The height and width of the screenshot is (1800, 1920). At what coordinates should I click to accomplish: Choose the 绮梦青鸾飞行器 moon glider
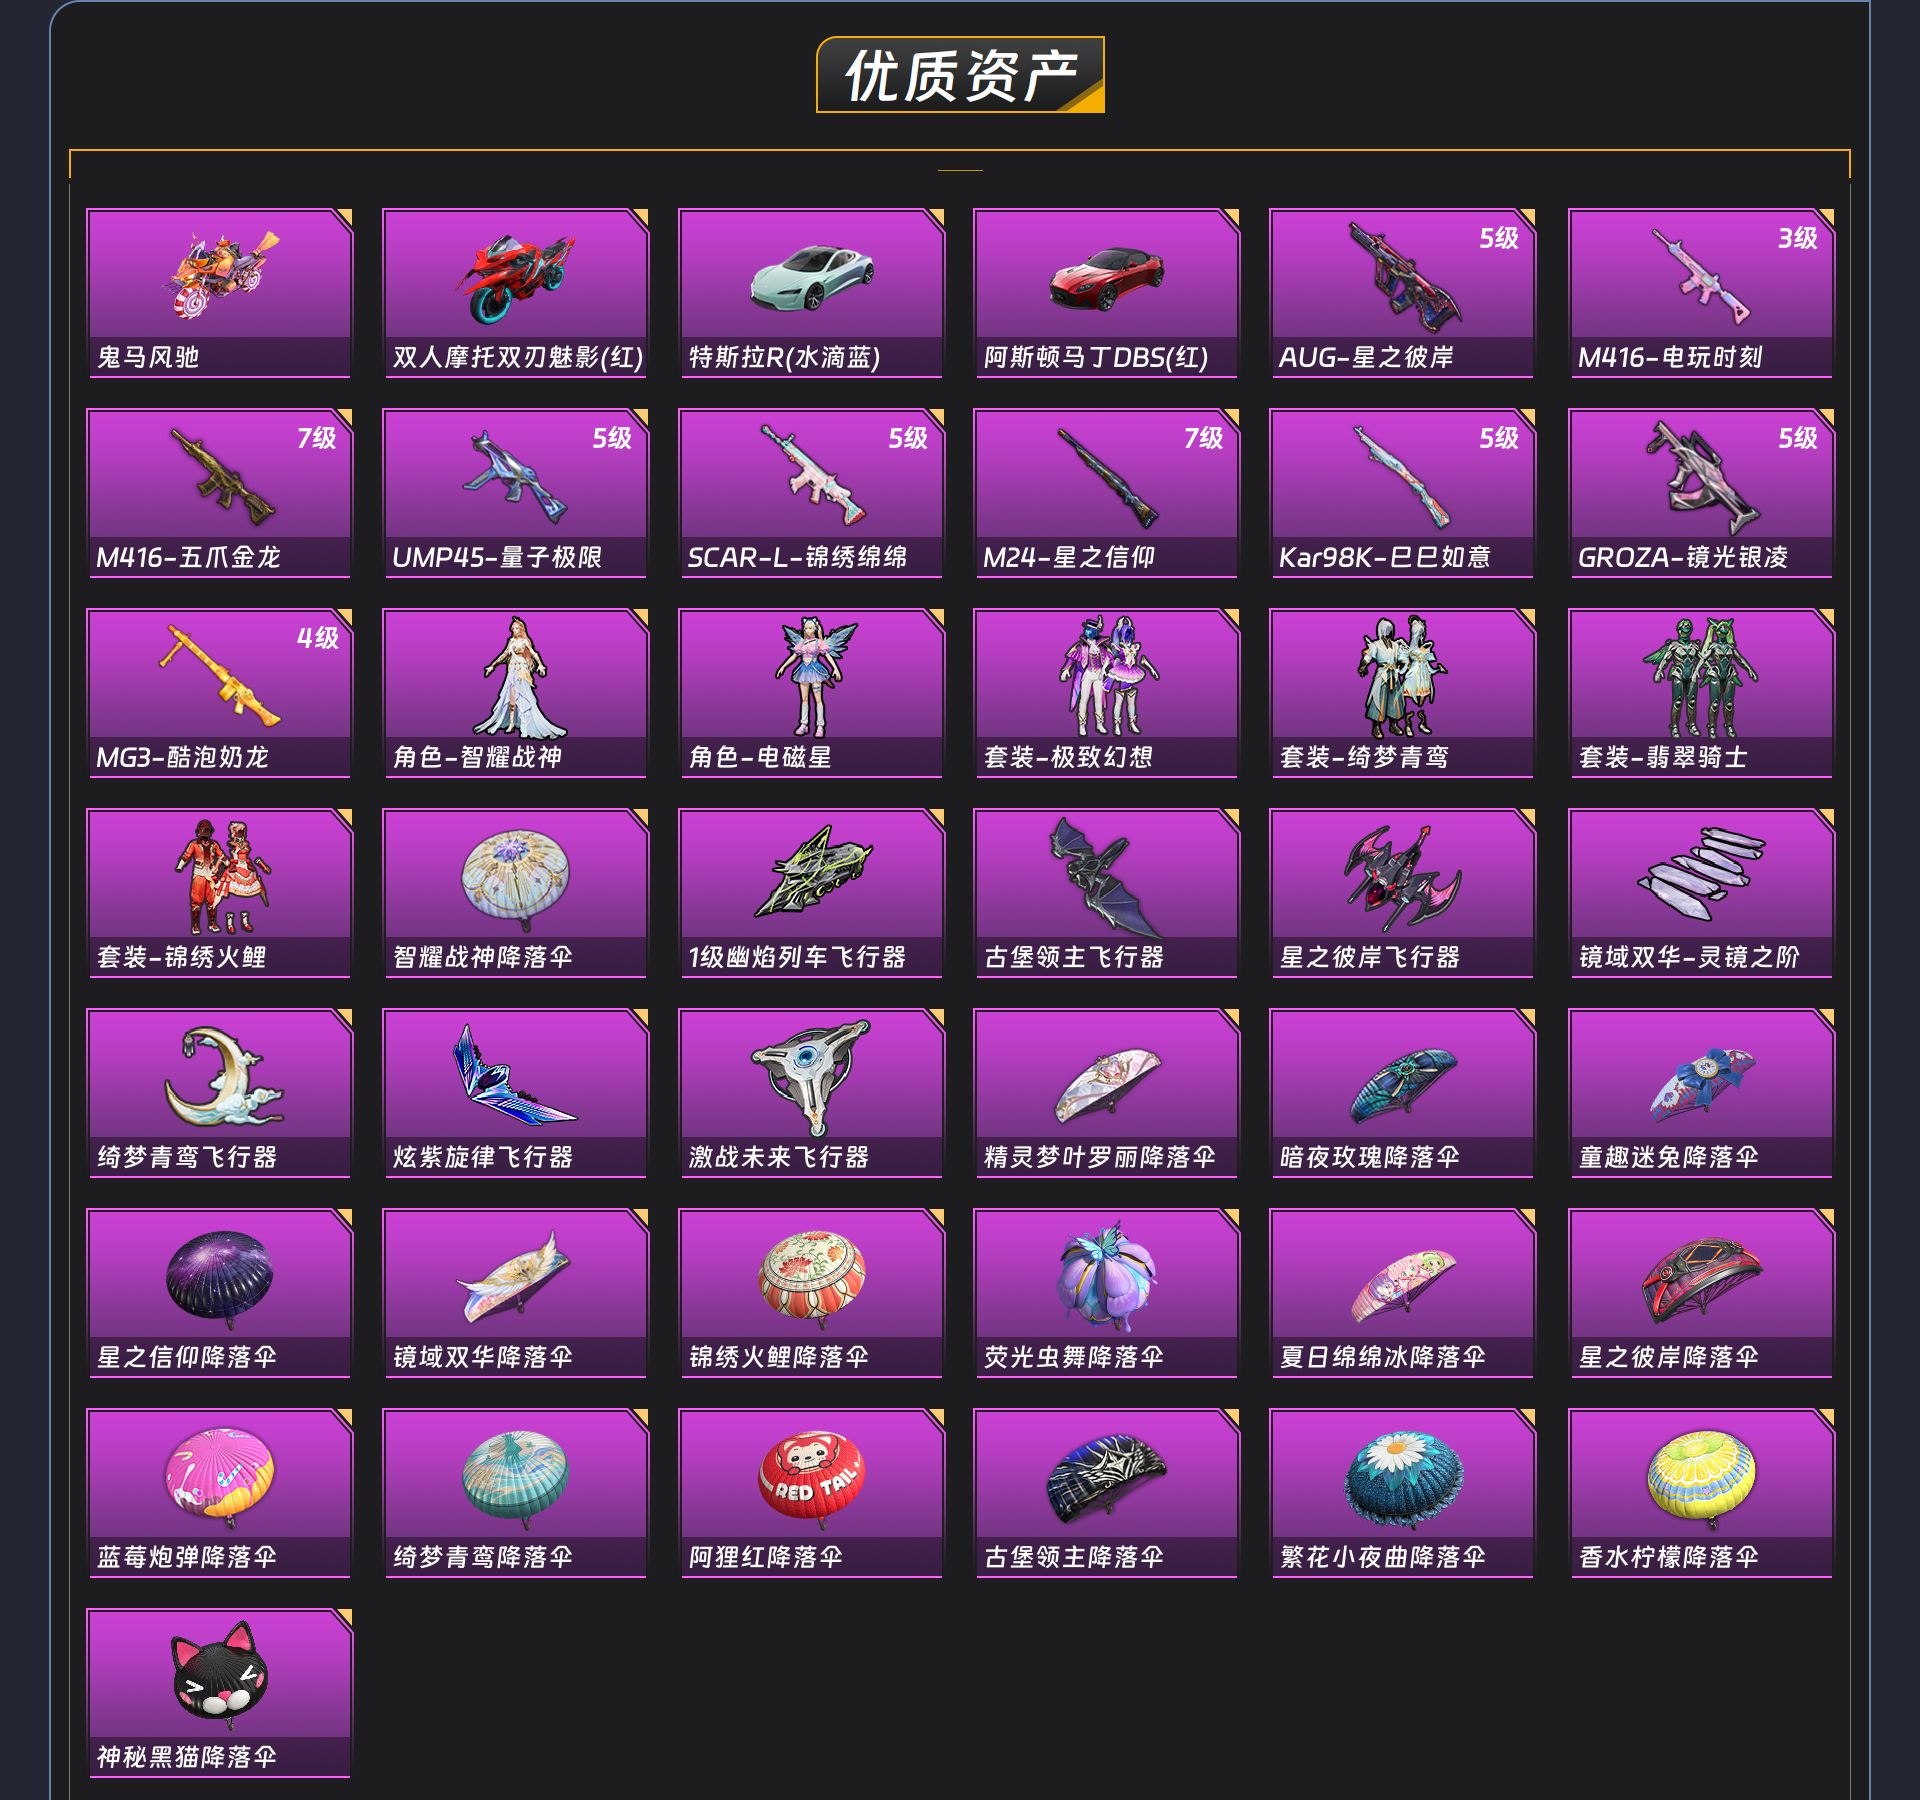(x=220, y=1093)
